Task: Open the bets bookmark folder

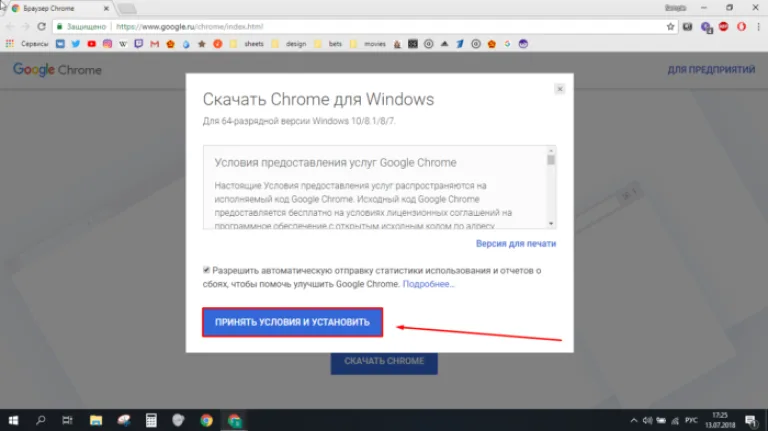Action: click(x=328, y=44)
